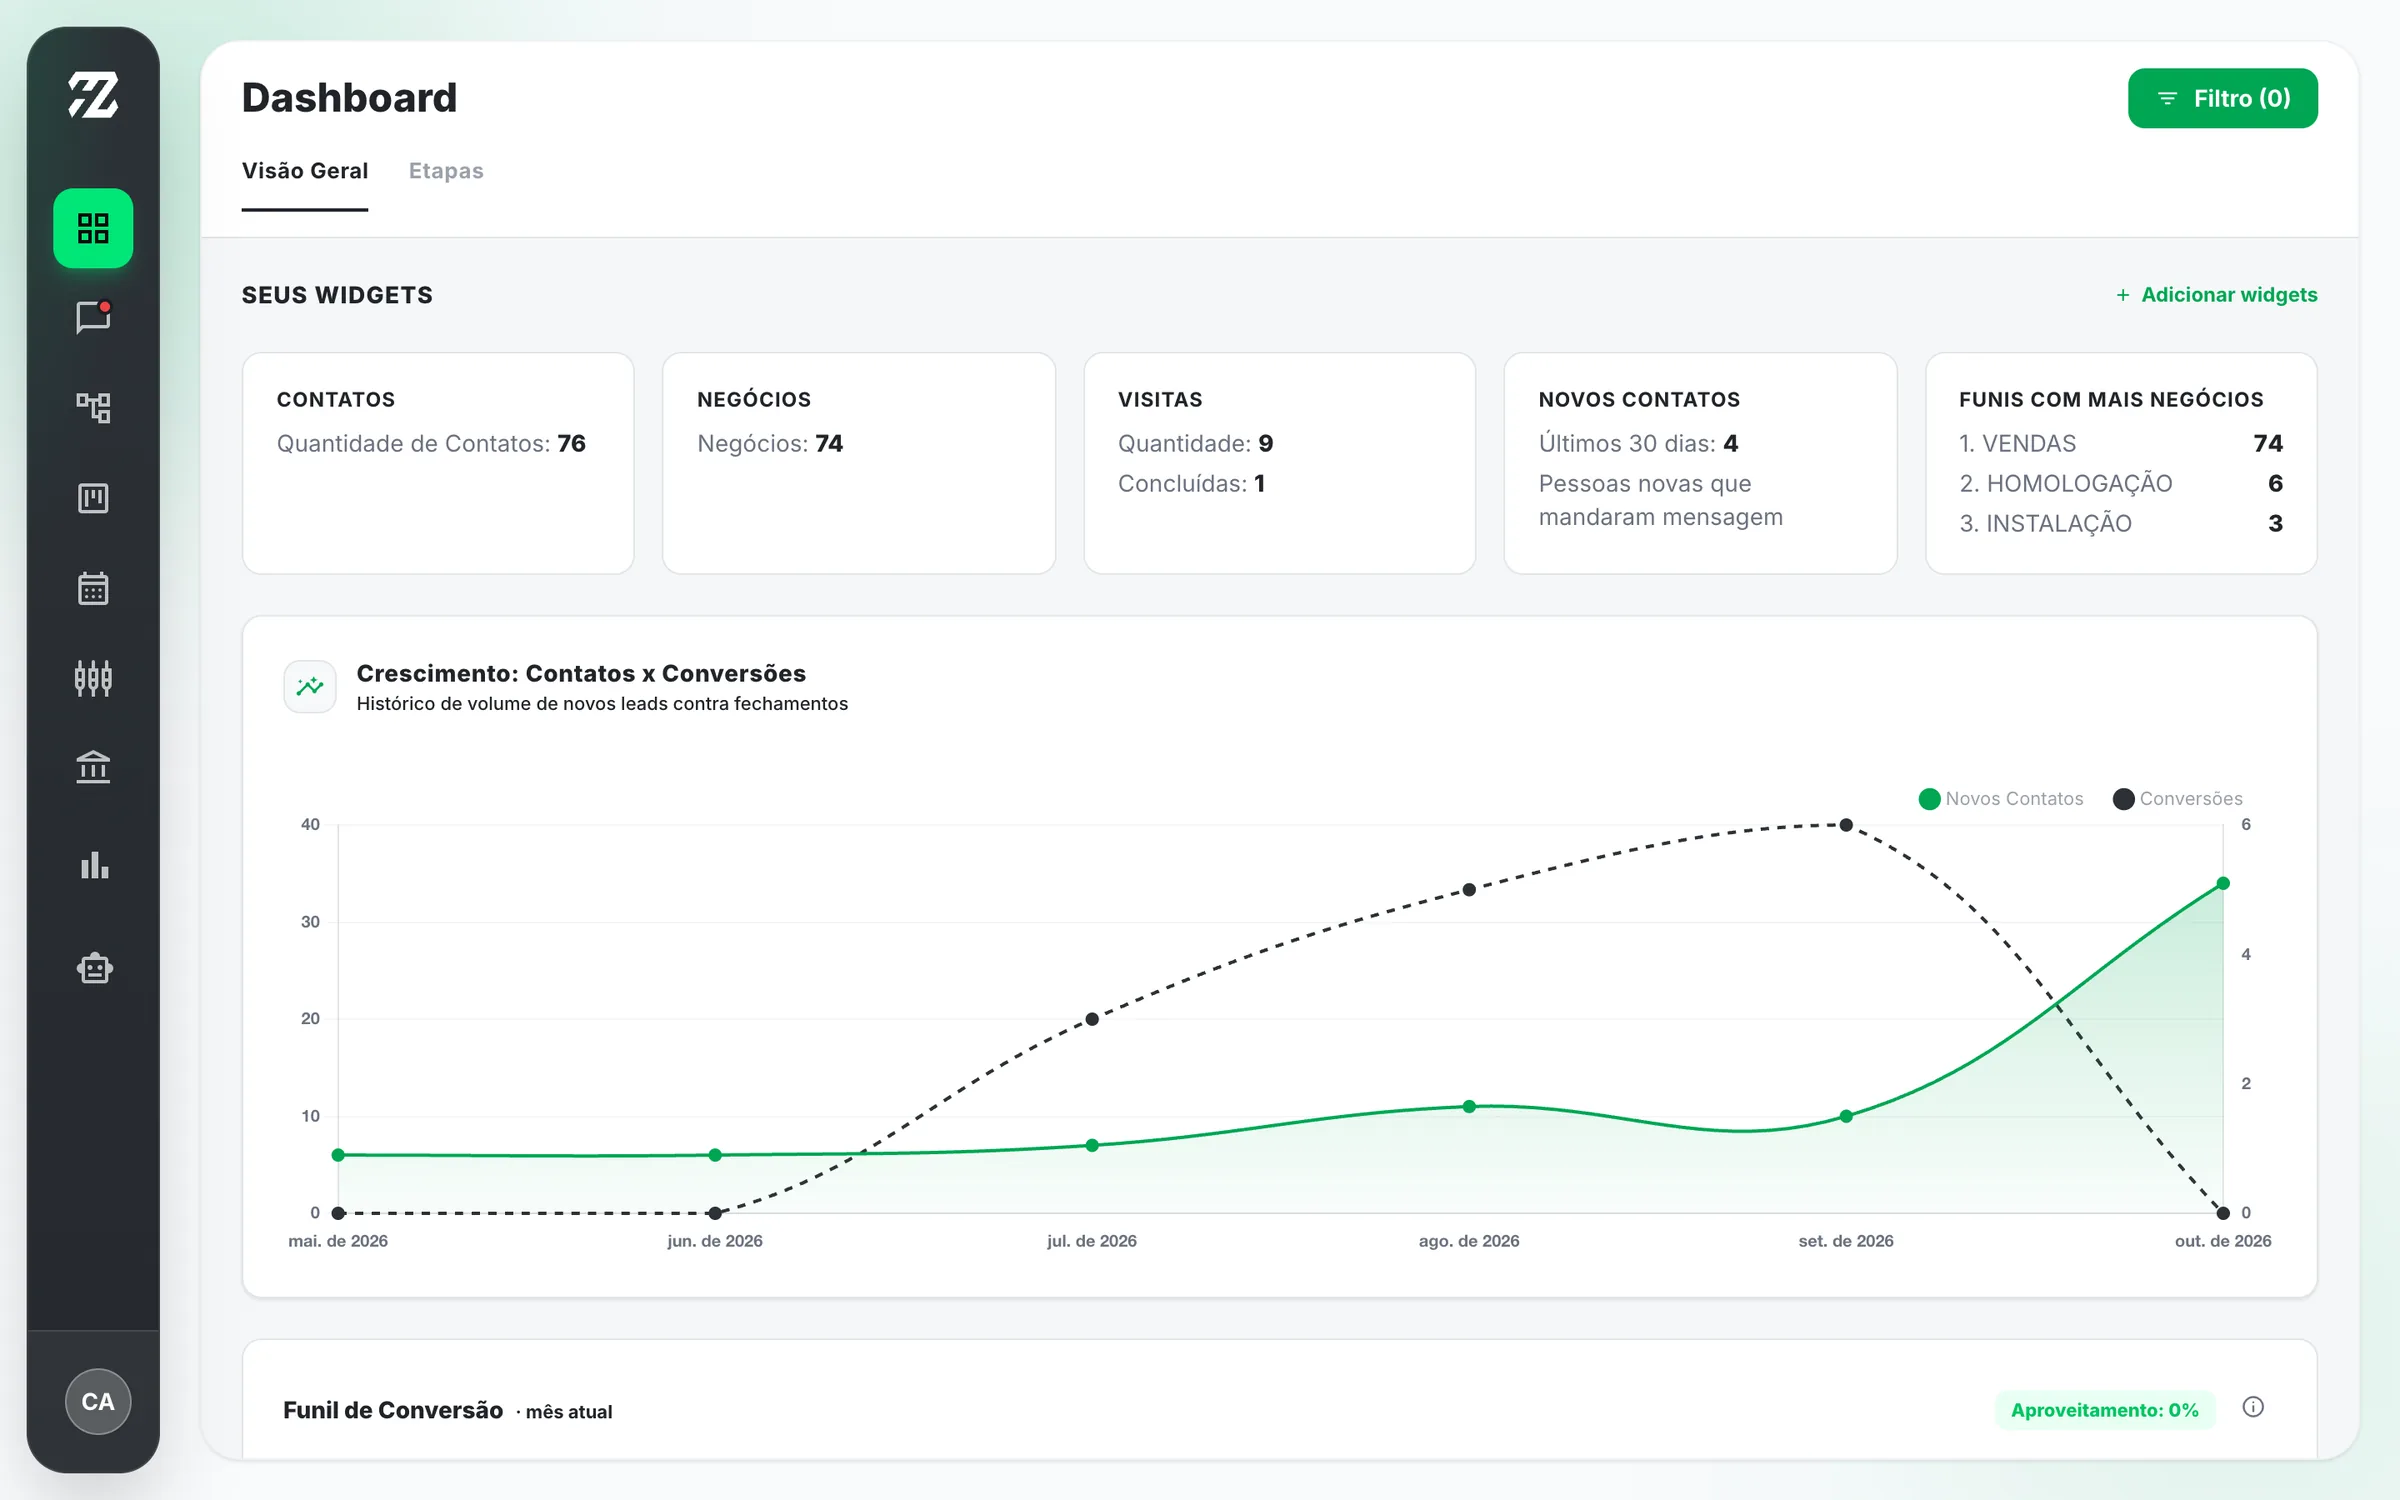Click the 'mai. de 2026' axis label

(x=338, y=1241)
